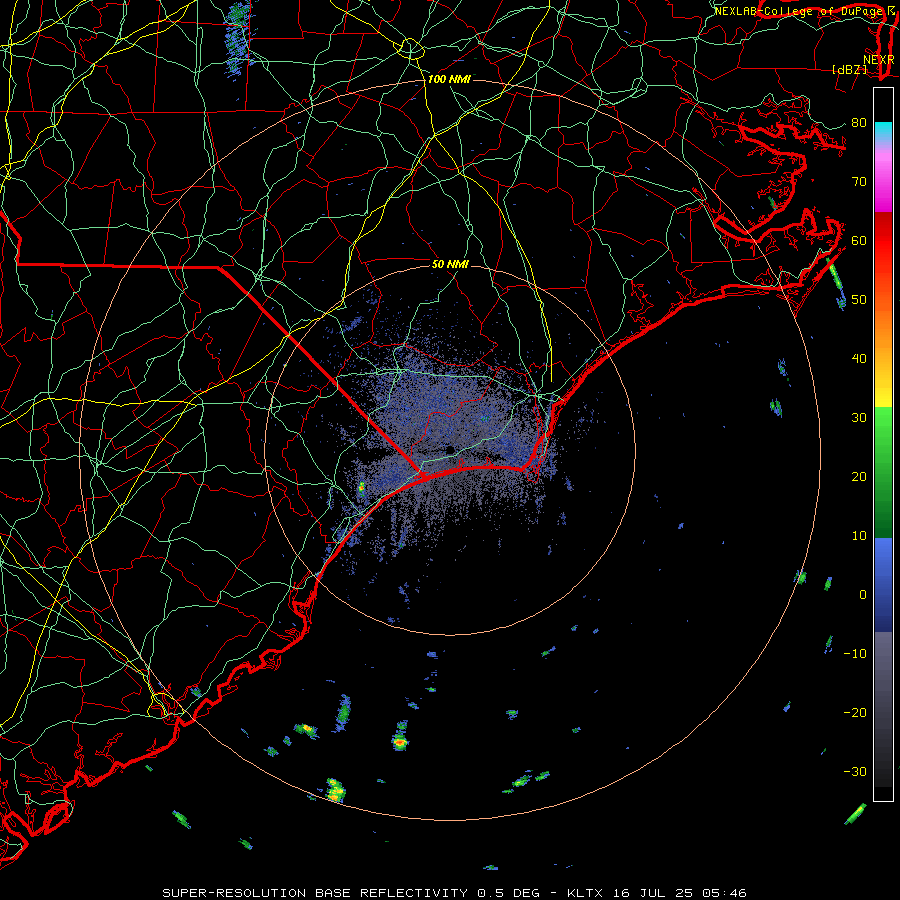
Task: Click the black radar site dot at center
Action: pos(450,449)
